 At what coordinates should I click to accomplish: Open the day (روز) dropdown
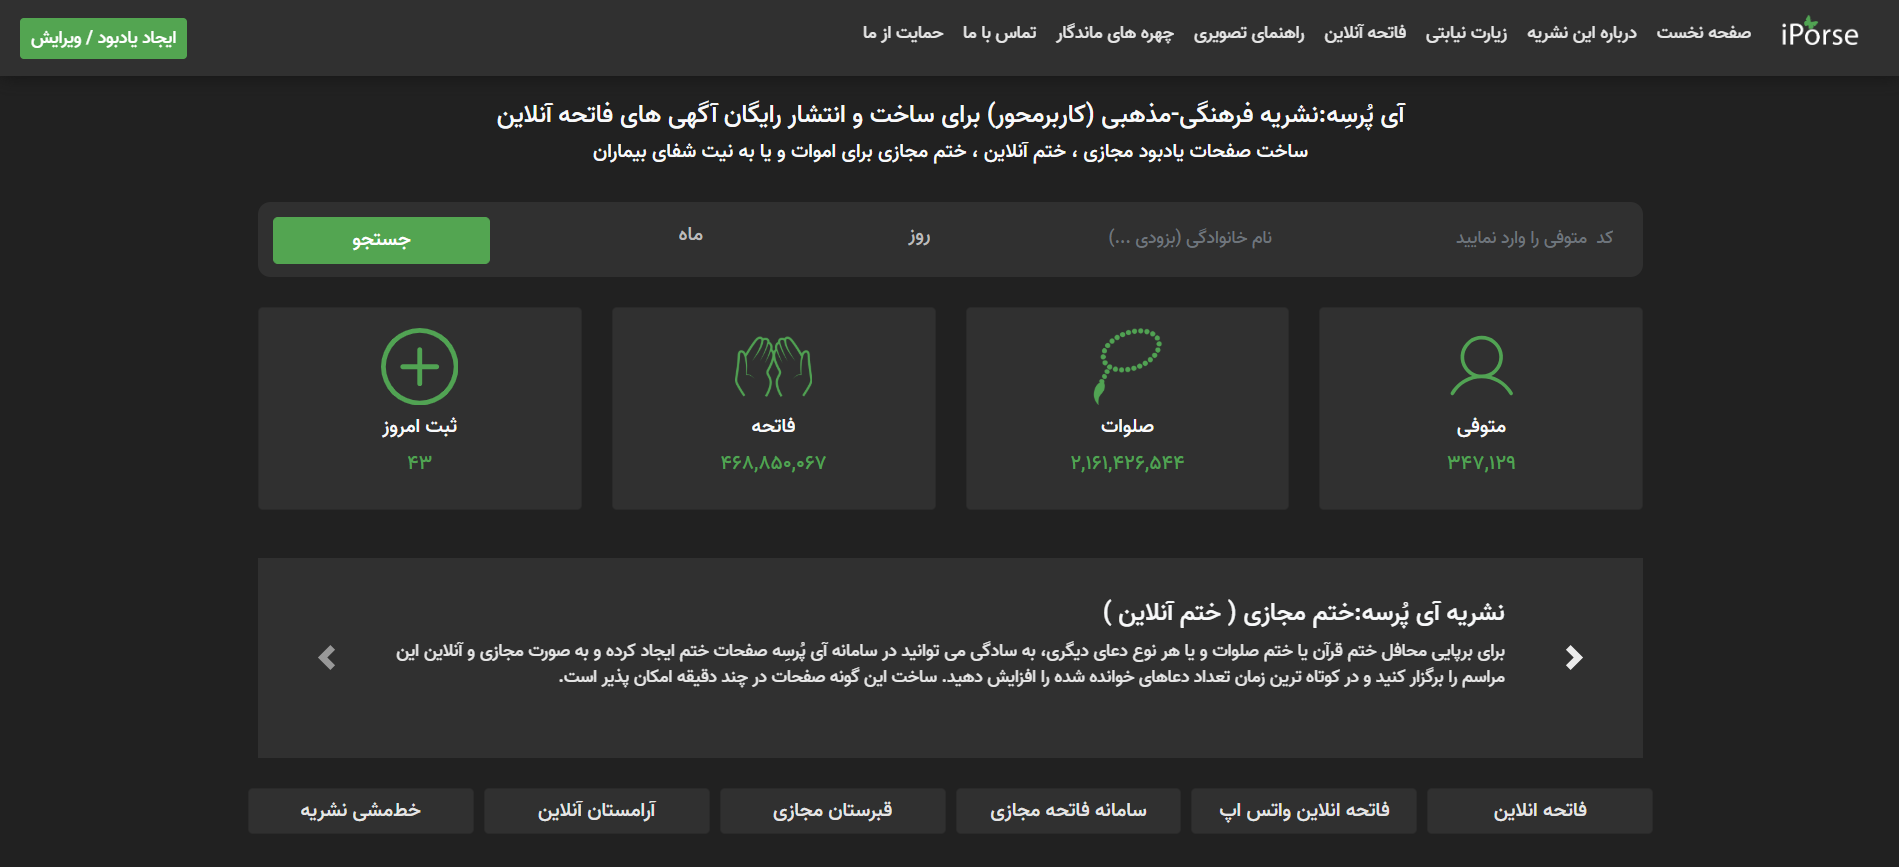(918, 237)
